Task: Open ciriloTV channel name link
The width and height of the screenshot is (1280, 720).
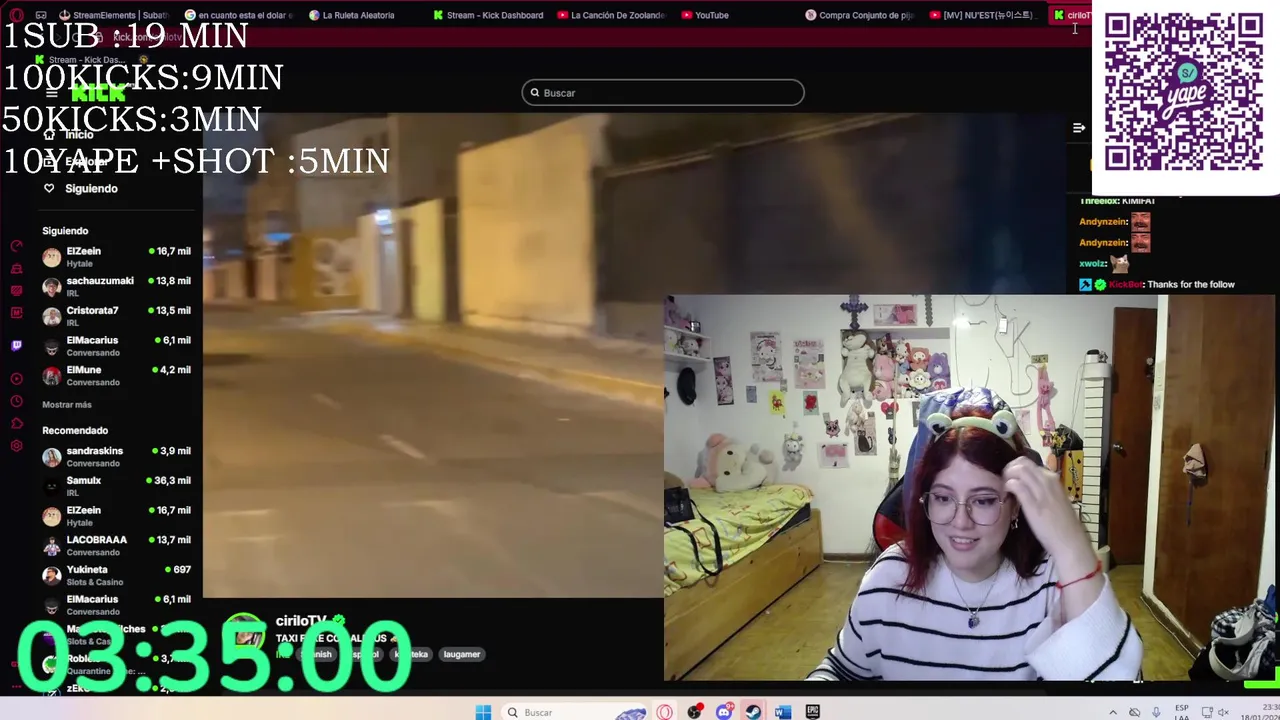Action: click(x=301, y=621)
